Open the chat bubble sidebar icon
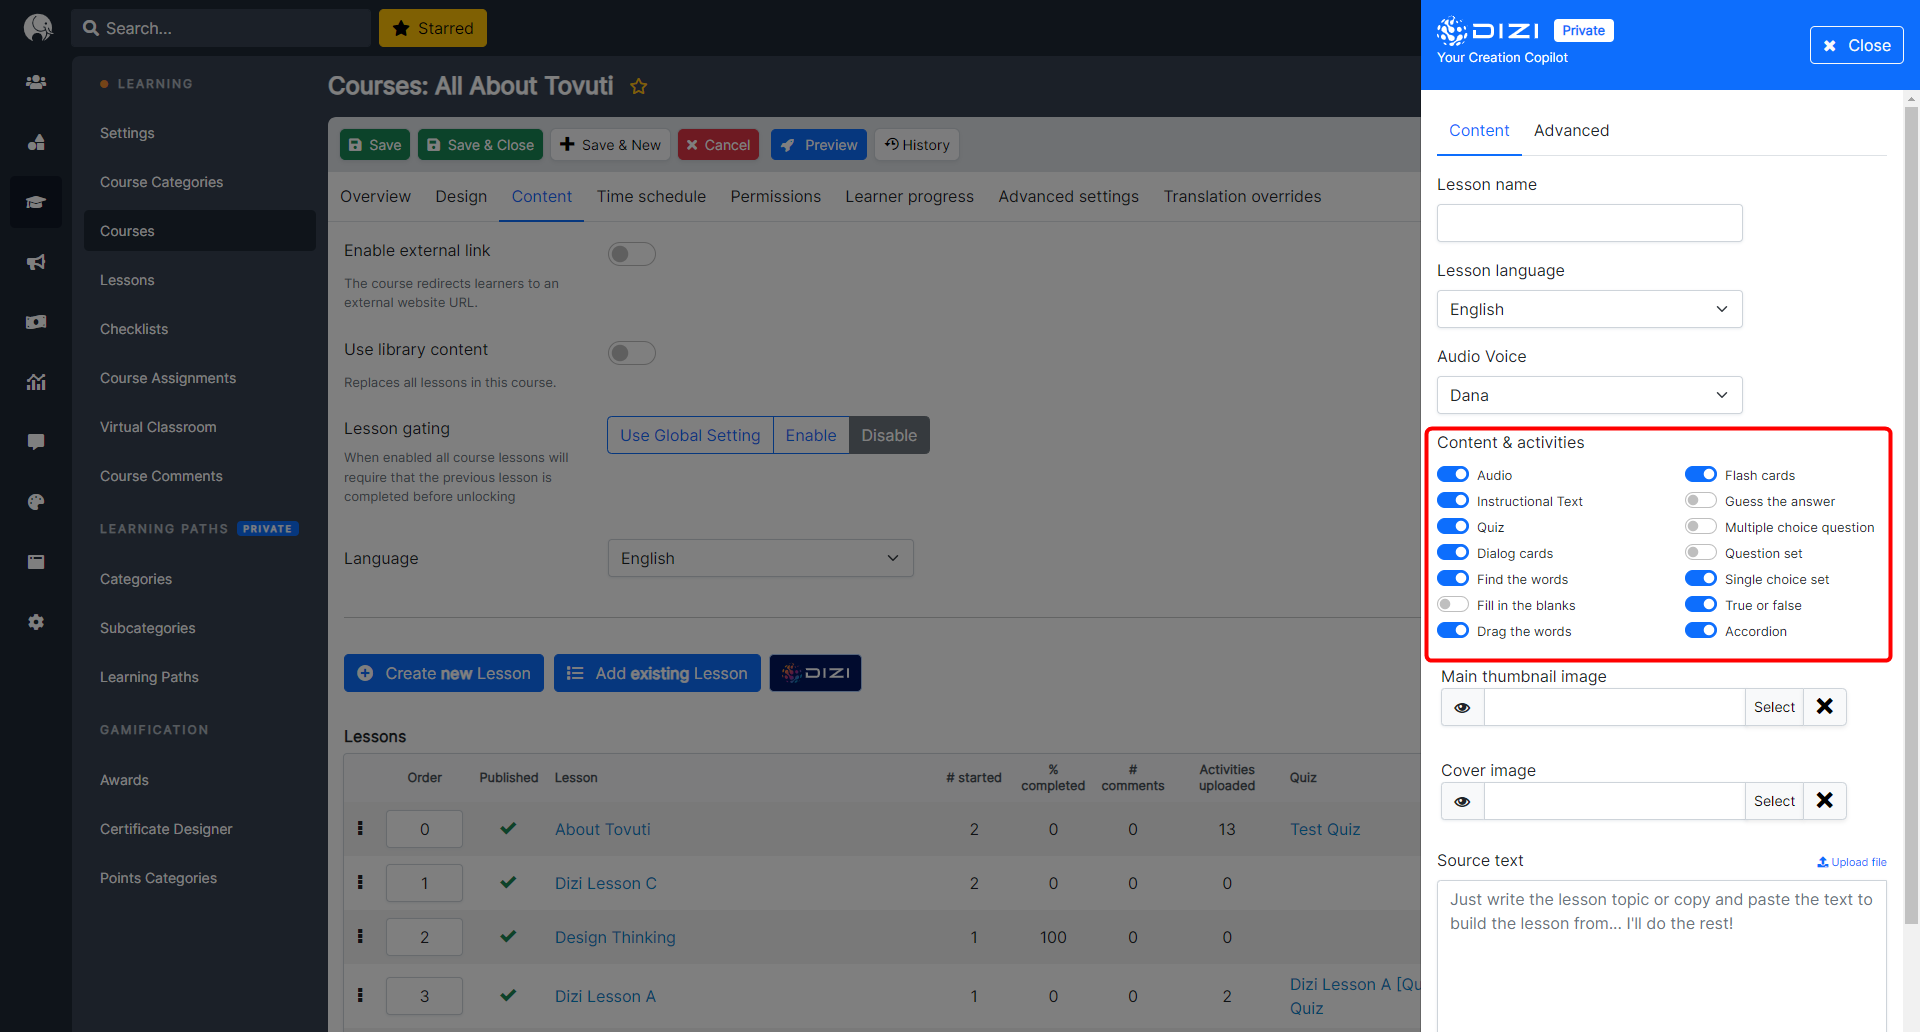 (x=36, y=442)
